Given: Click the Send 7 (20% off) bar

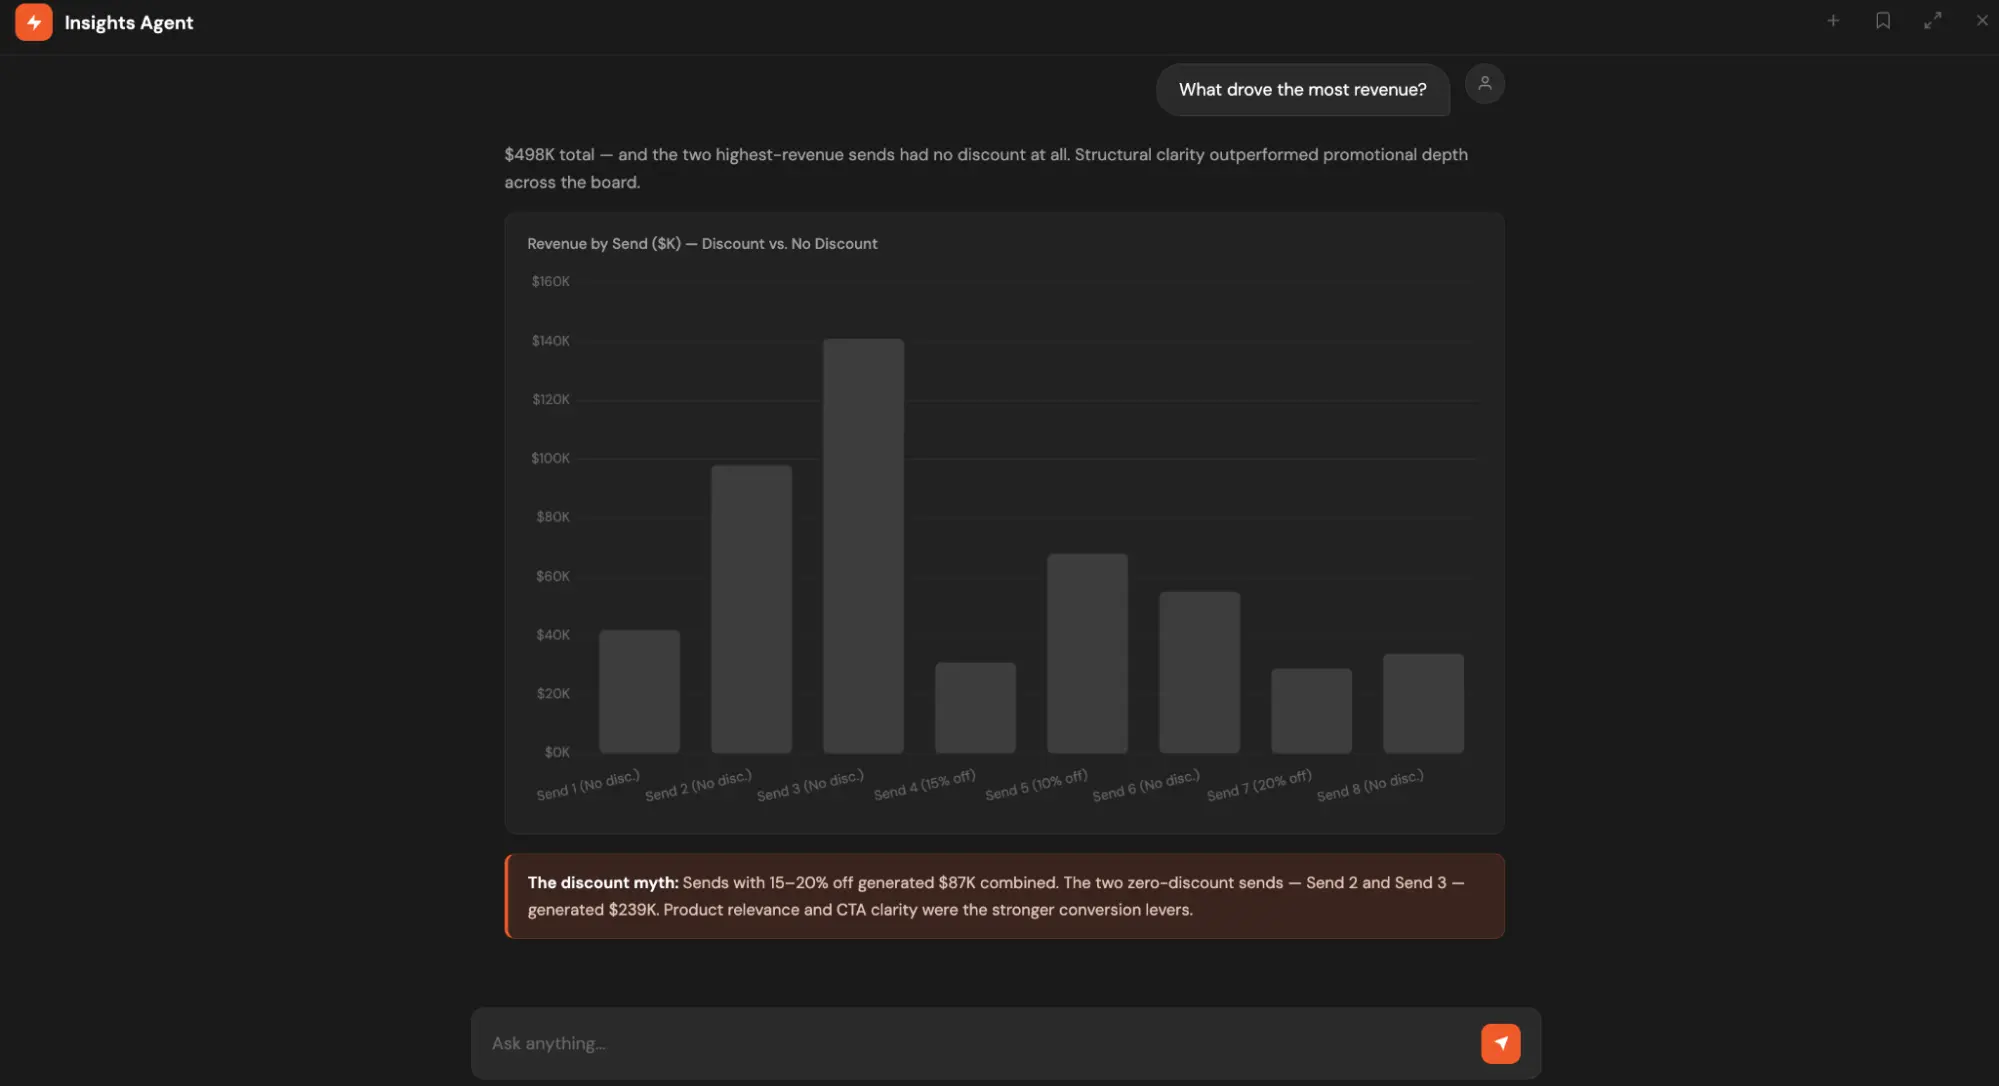Looking at the screenshot, I should 1311,711.
